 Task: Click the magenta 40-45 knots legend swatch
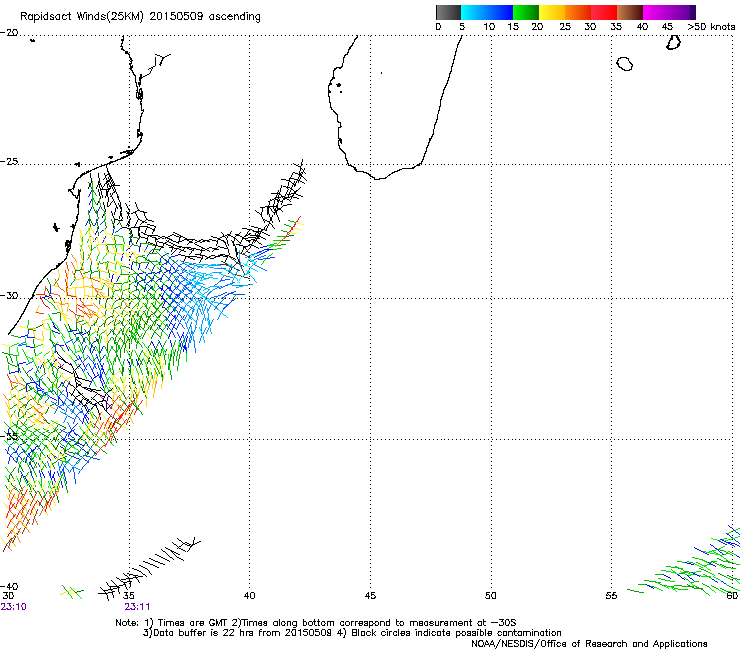pos(656,12)
